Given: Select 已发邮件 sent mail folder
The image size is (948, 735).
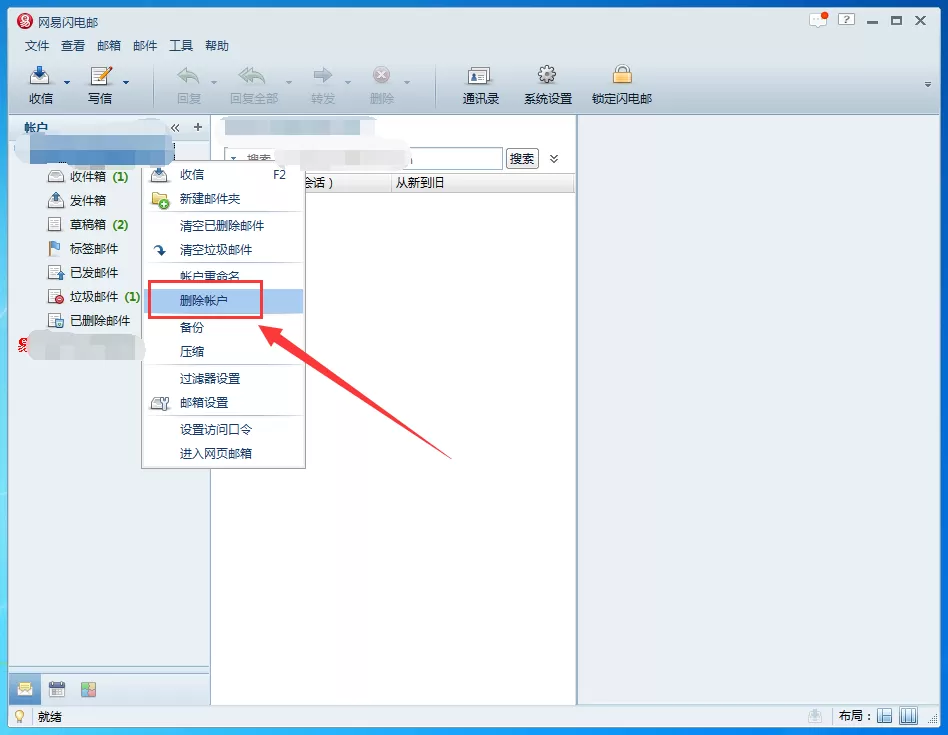Looking at the screenshot, I should point(83,273).
